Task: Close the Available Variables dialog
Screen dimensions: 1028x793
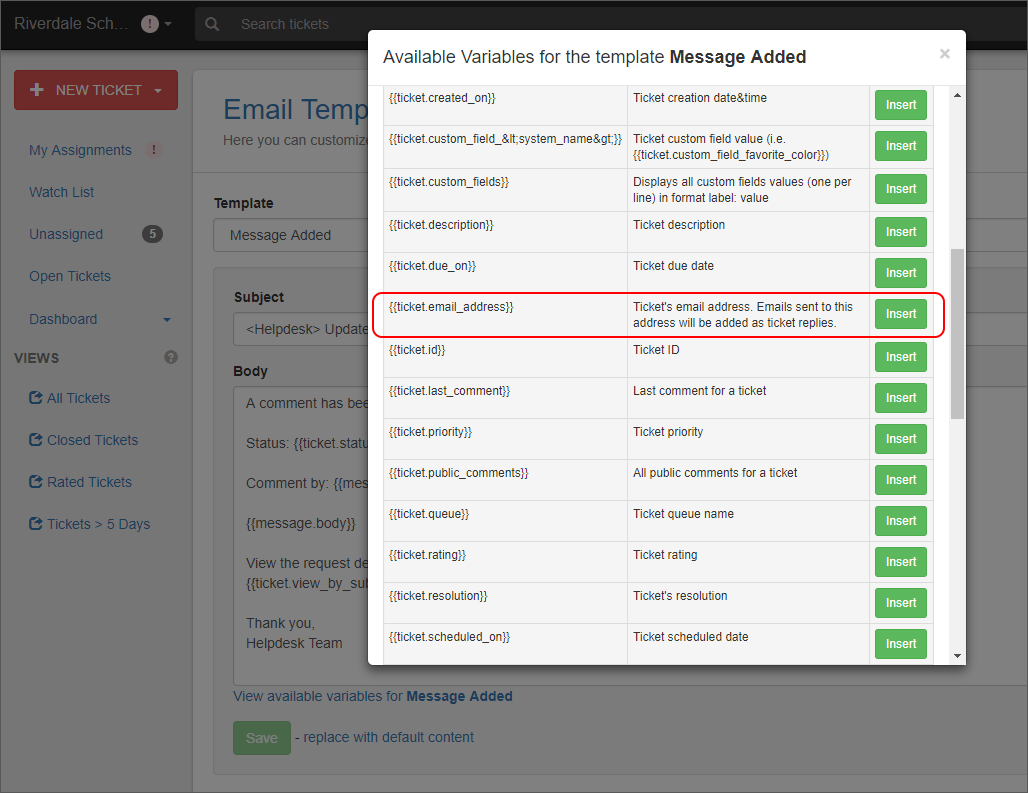Action: tap(944, 55)
